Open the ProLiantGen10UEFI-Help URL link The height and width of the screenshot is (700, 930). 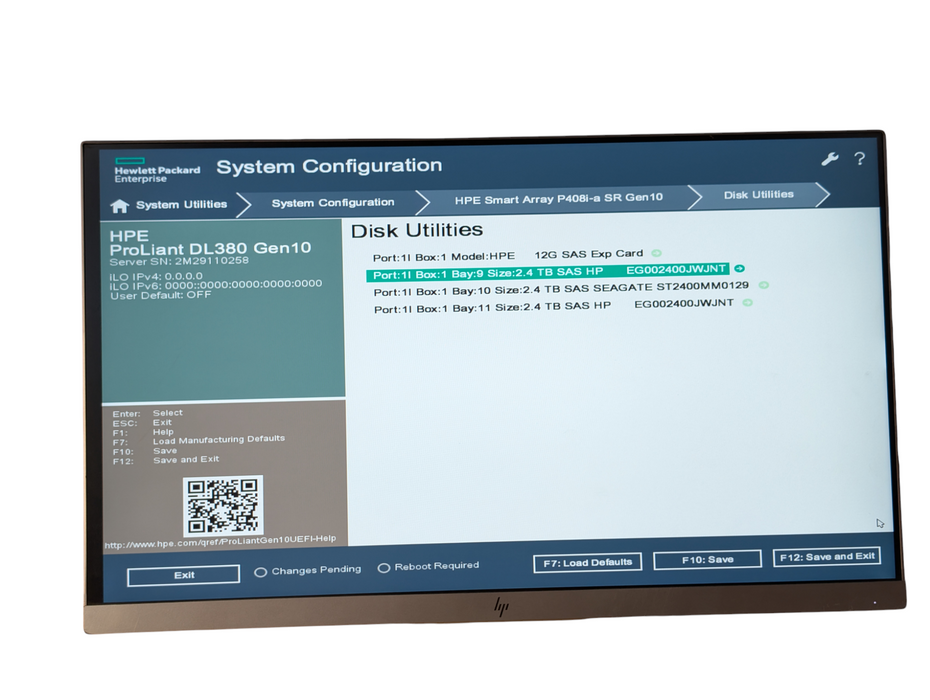click(x=220, y=542)
